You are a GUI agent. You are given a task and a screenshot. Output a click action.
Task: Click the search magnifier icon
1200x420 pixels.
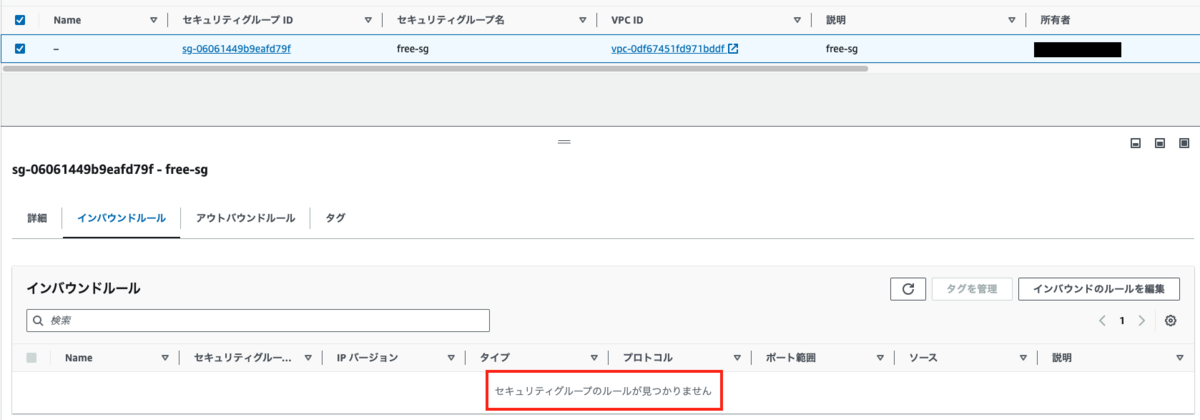click(x=40, y=321)
